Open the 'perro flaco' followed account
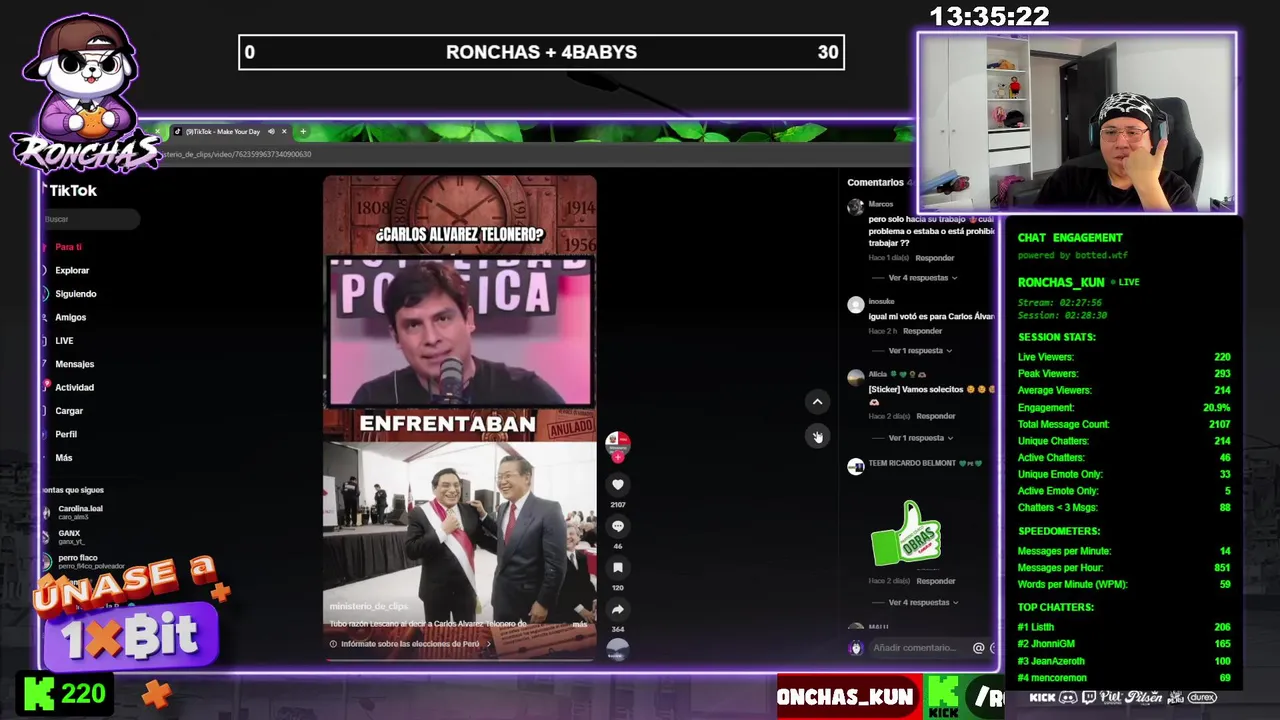The image size is (1280, 720). point(78,558)
